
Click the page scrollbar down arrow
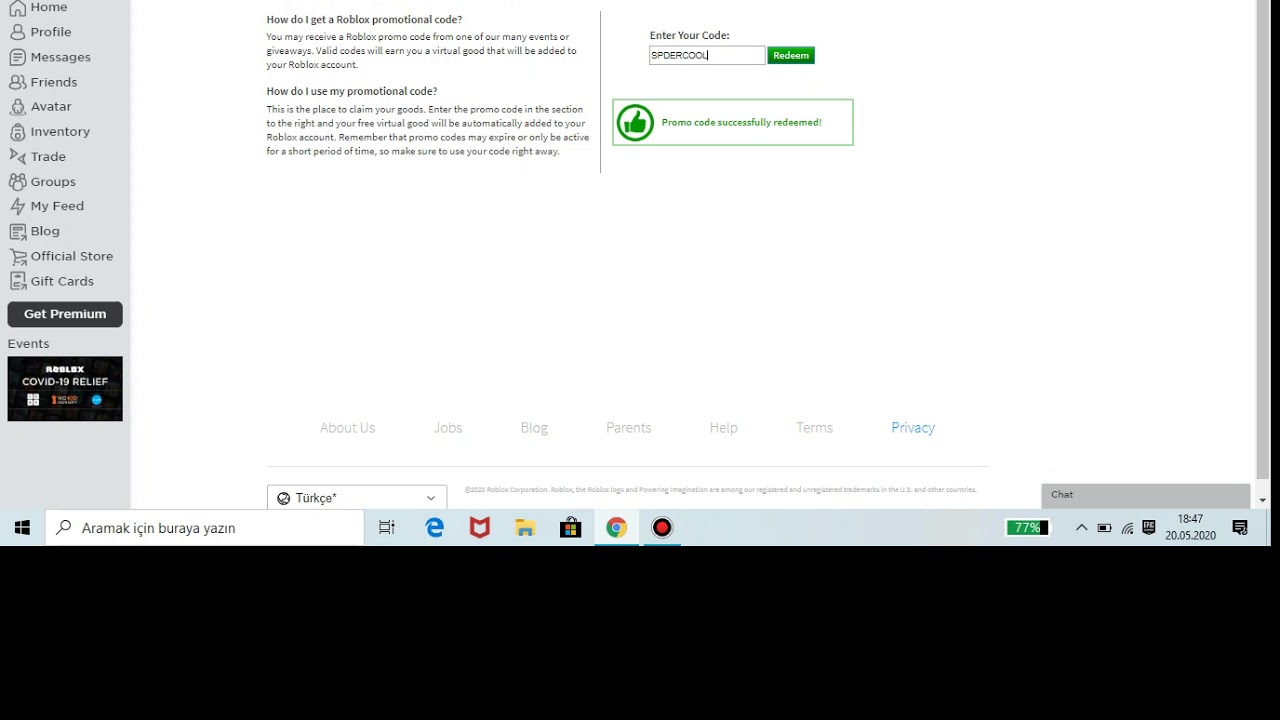[1263, 500]
